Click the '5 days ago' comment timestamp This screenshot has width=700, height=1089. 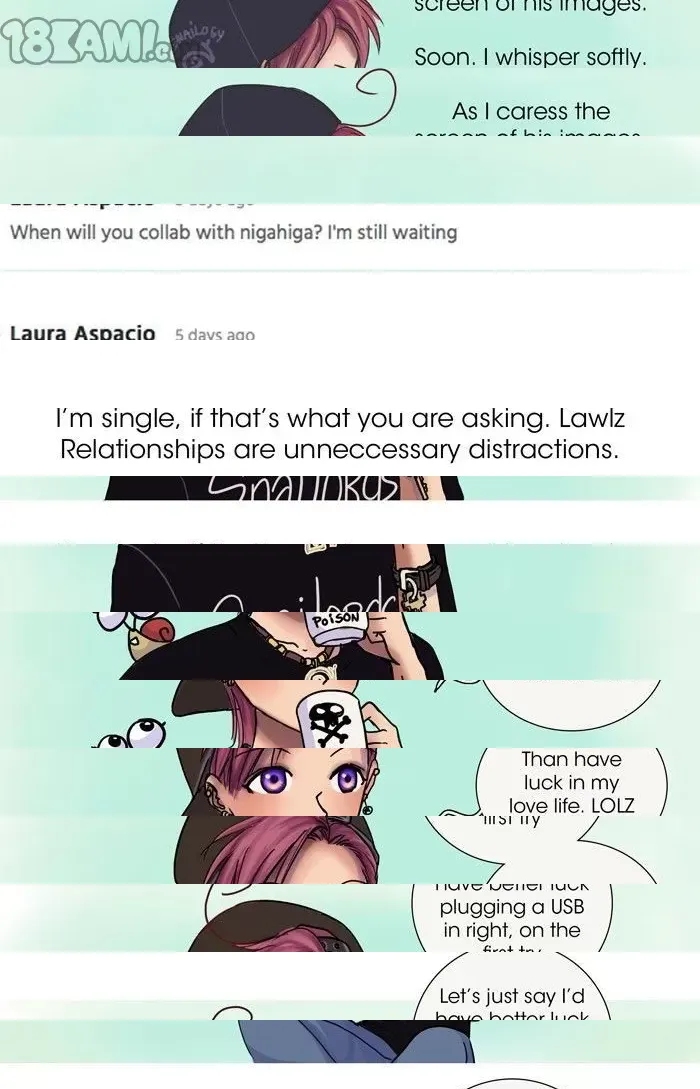pyautogui.click(x=215, y=335)
